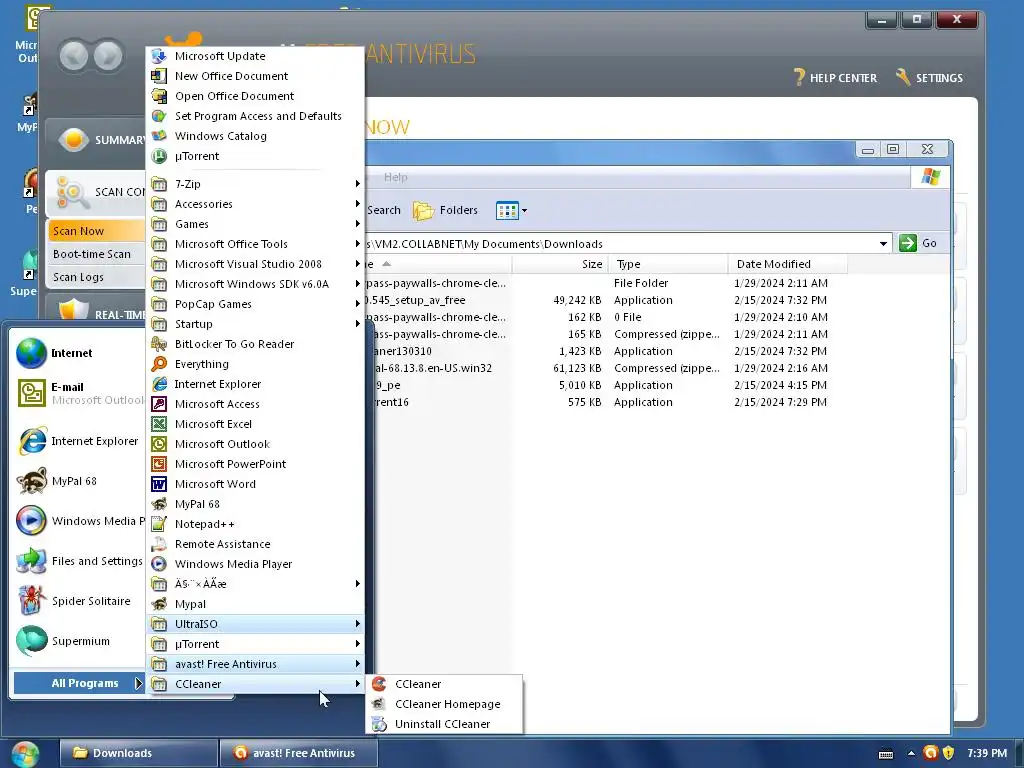Launch Notepad++
The width and height of the screenshot is (1024, 768).
[255, 524]
